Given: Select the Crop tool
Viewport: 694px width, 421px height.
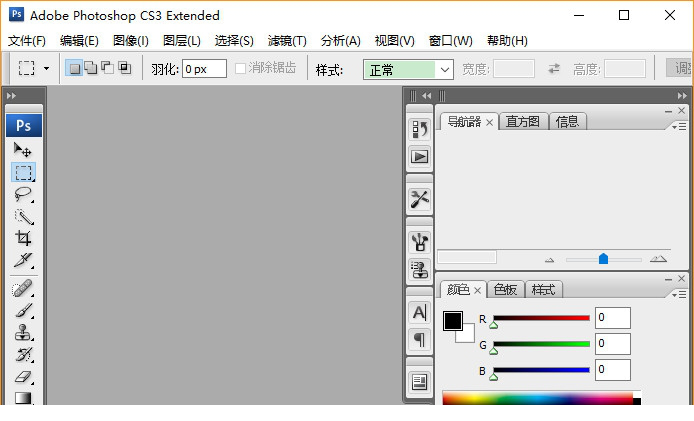Looking at the screenshot, I should point(23,238).
